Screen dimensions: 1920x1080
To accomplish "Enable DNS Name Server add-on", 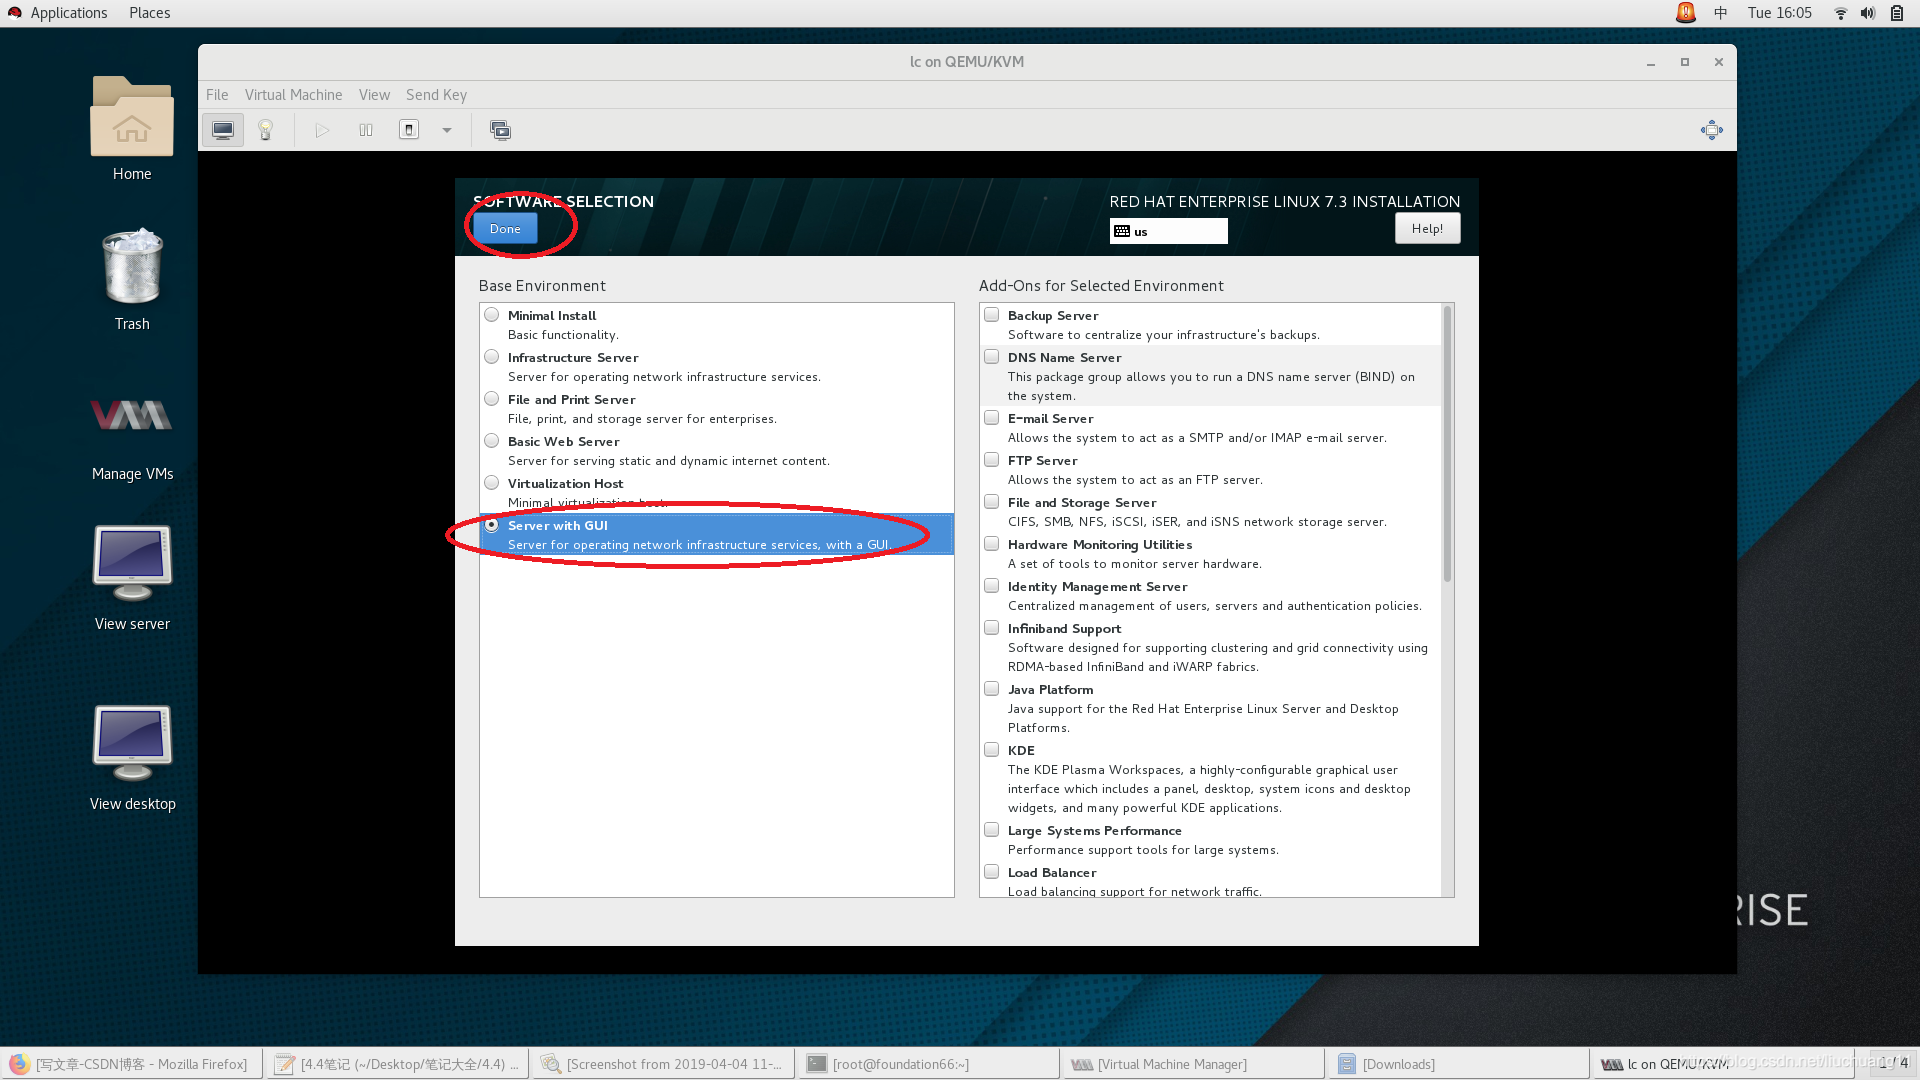I will (991, 356).
